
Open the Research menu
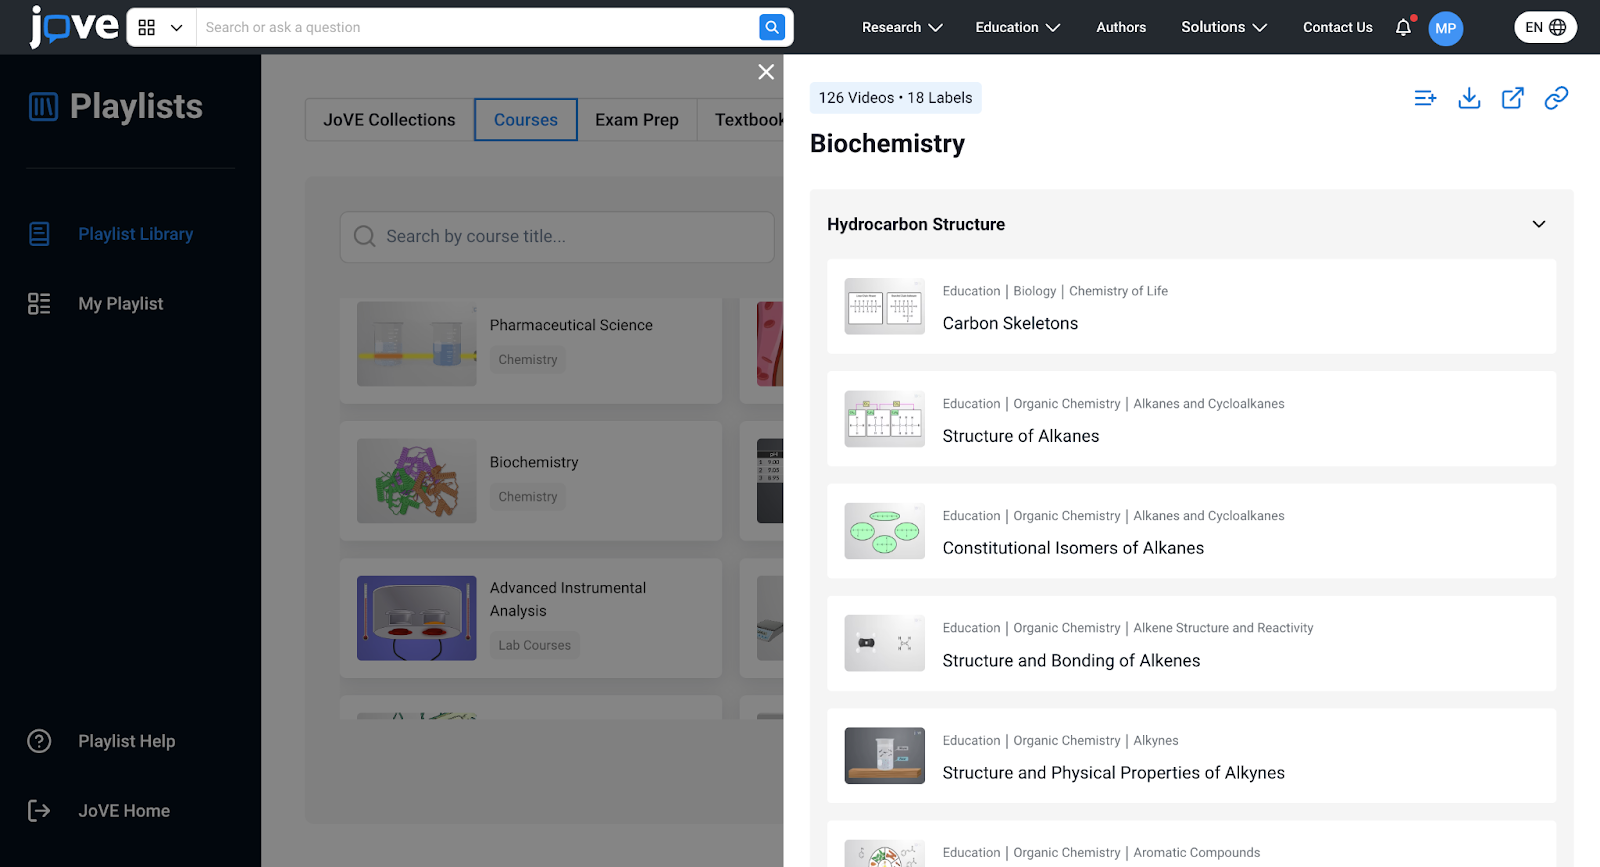coord(902,27)
